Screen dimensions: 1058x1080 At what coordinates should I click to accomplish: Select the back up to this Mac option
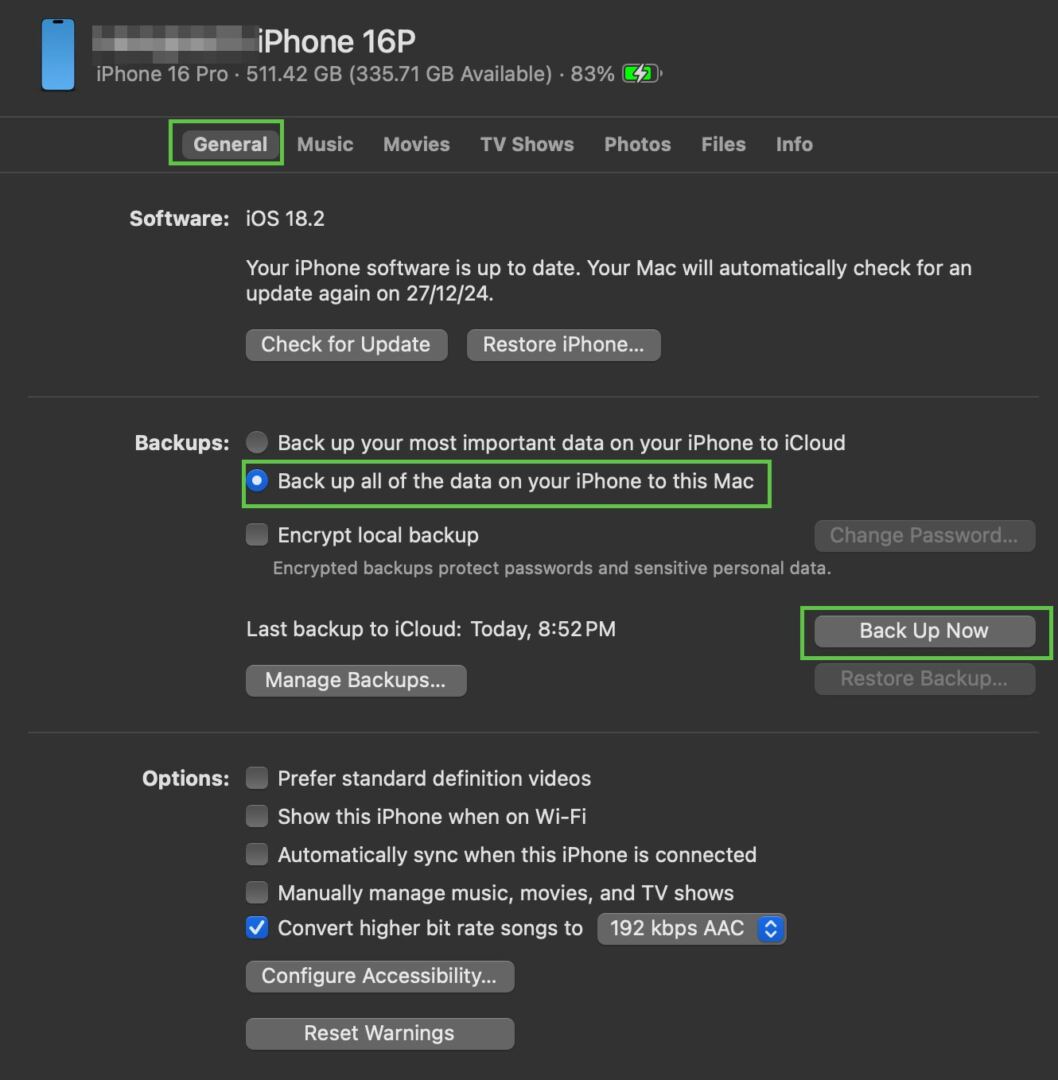pyautogui.click(x=258, y=481)
